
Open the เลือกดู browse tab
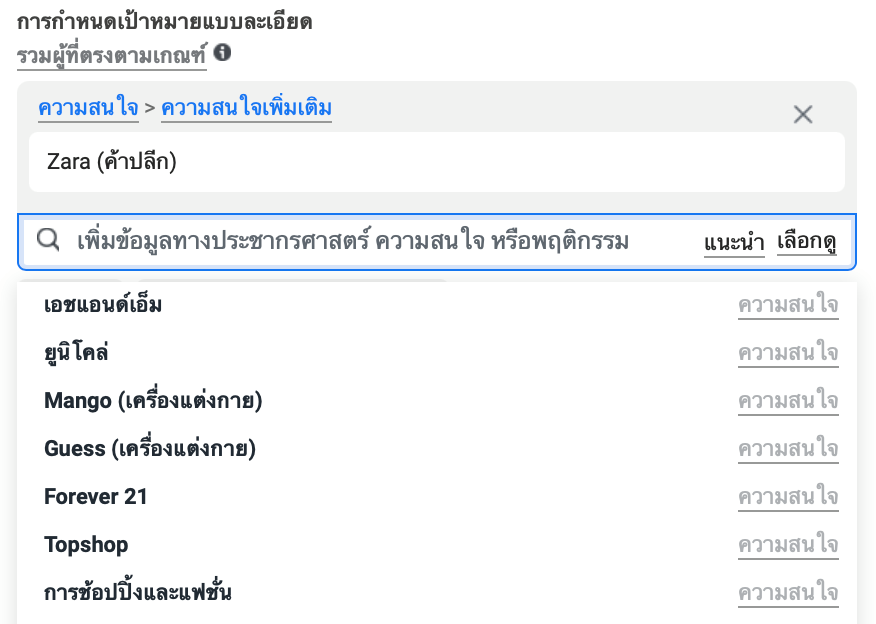tap(806, 242)
